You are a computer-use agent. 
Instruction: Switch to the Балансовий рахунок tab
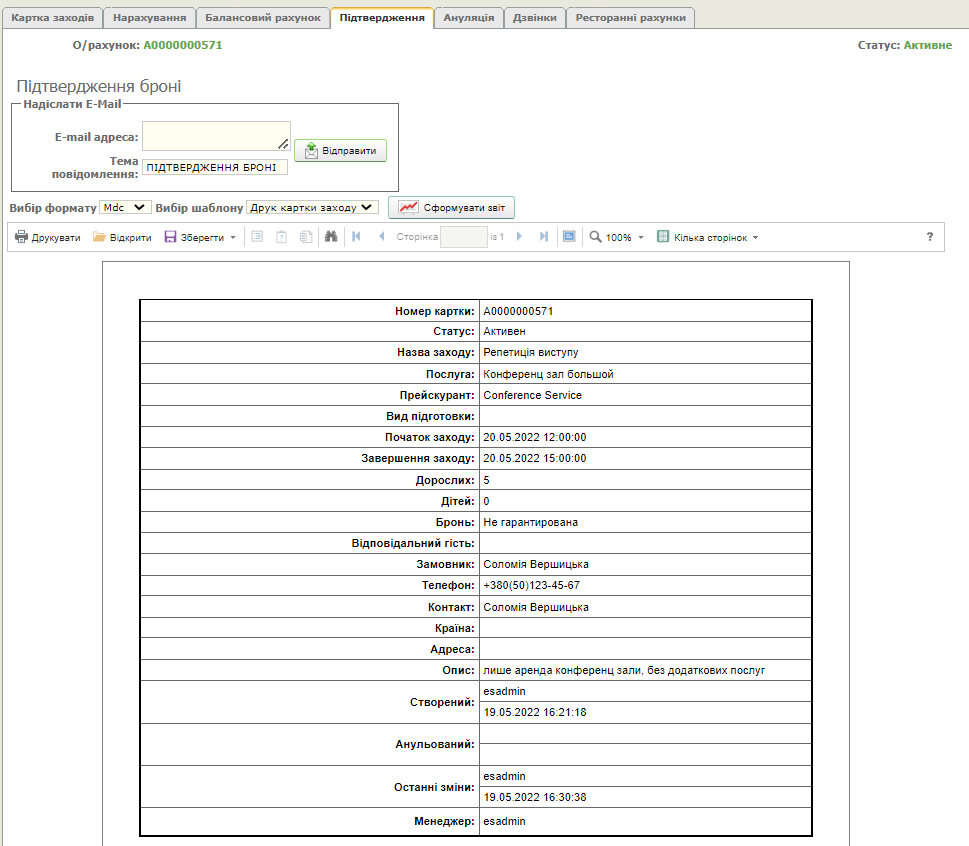click(x=263, y=18)
